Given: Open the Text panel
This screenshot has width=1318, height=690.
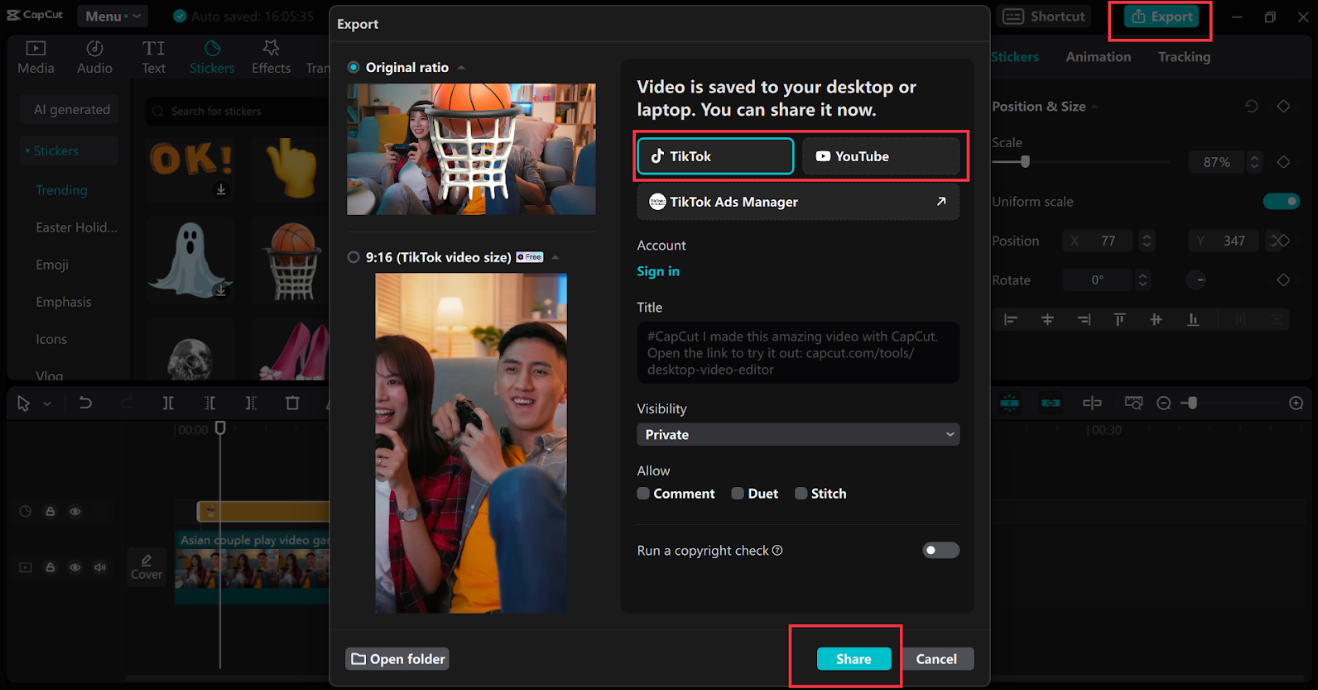Looking at the screenshot, I should point(153,57).
